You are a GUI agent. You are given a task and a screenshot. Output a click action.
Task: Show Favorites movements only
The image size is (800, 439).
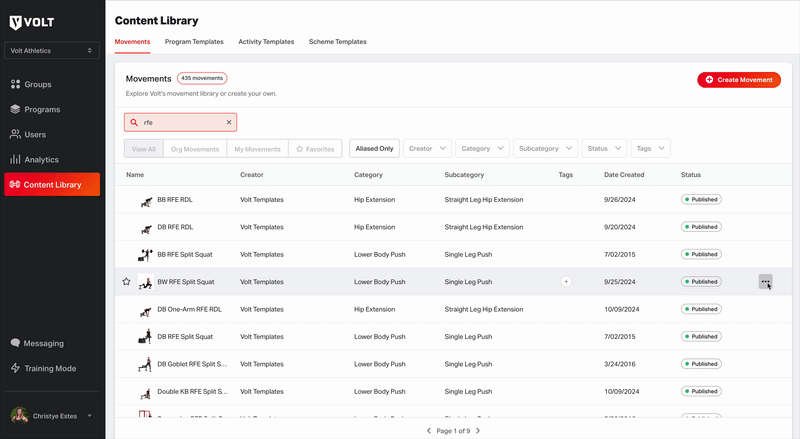coord(315,149)
